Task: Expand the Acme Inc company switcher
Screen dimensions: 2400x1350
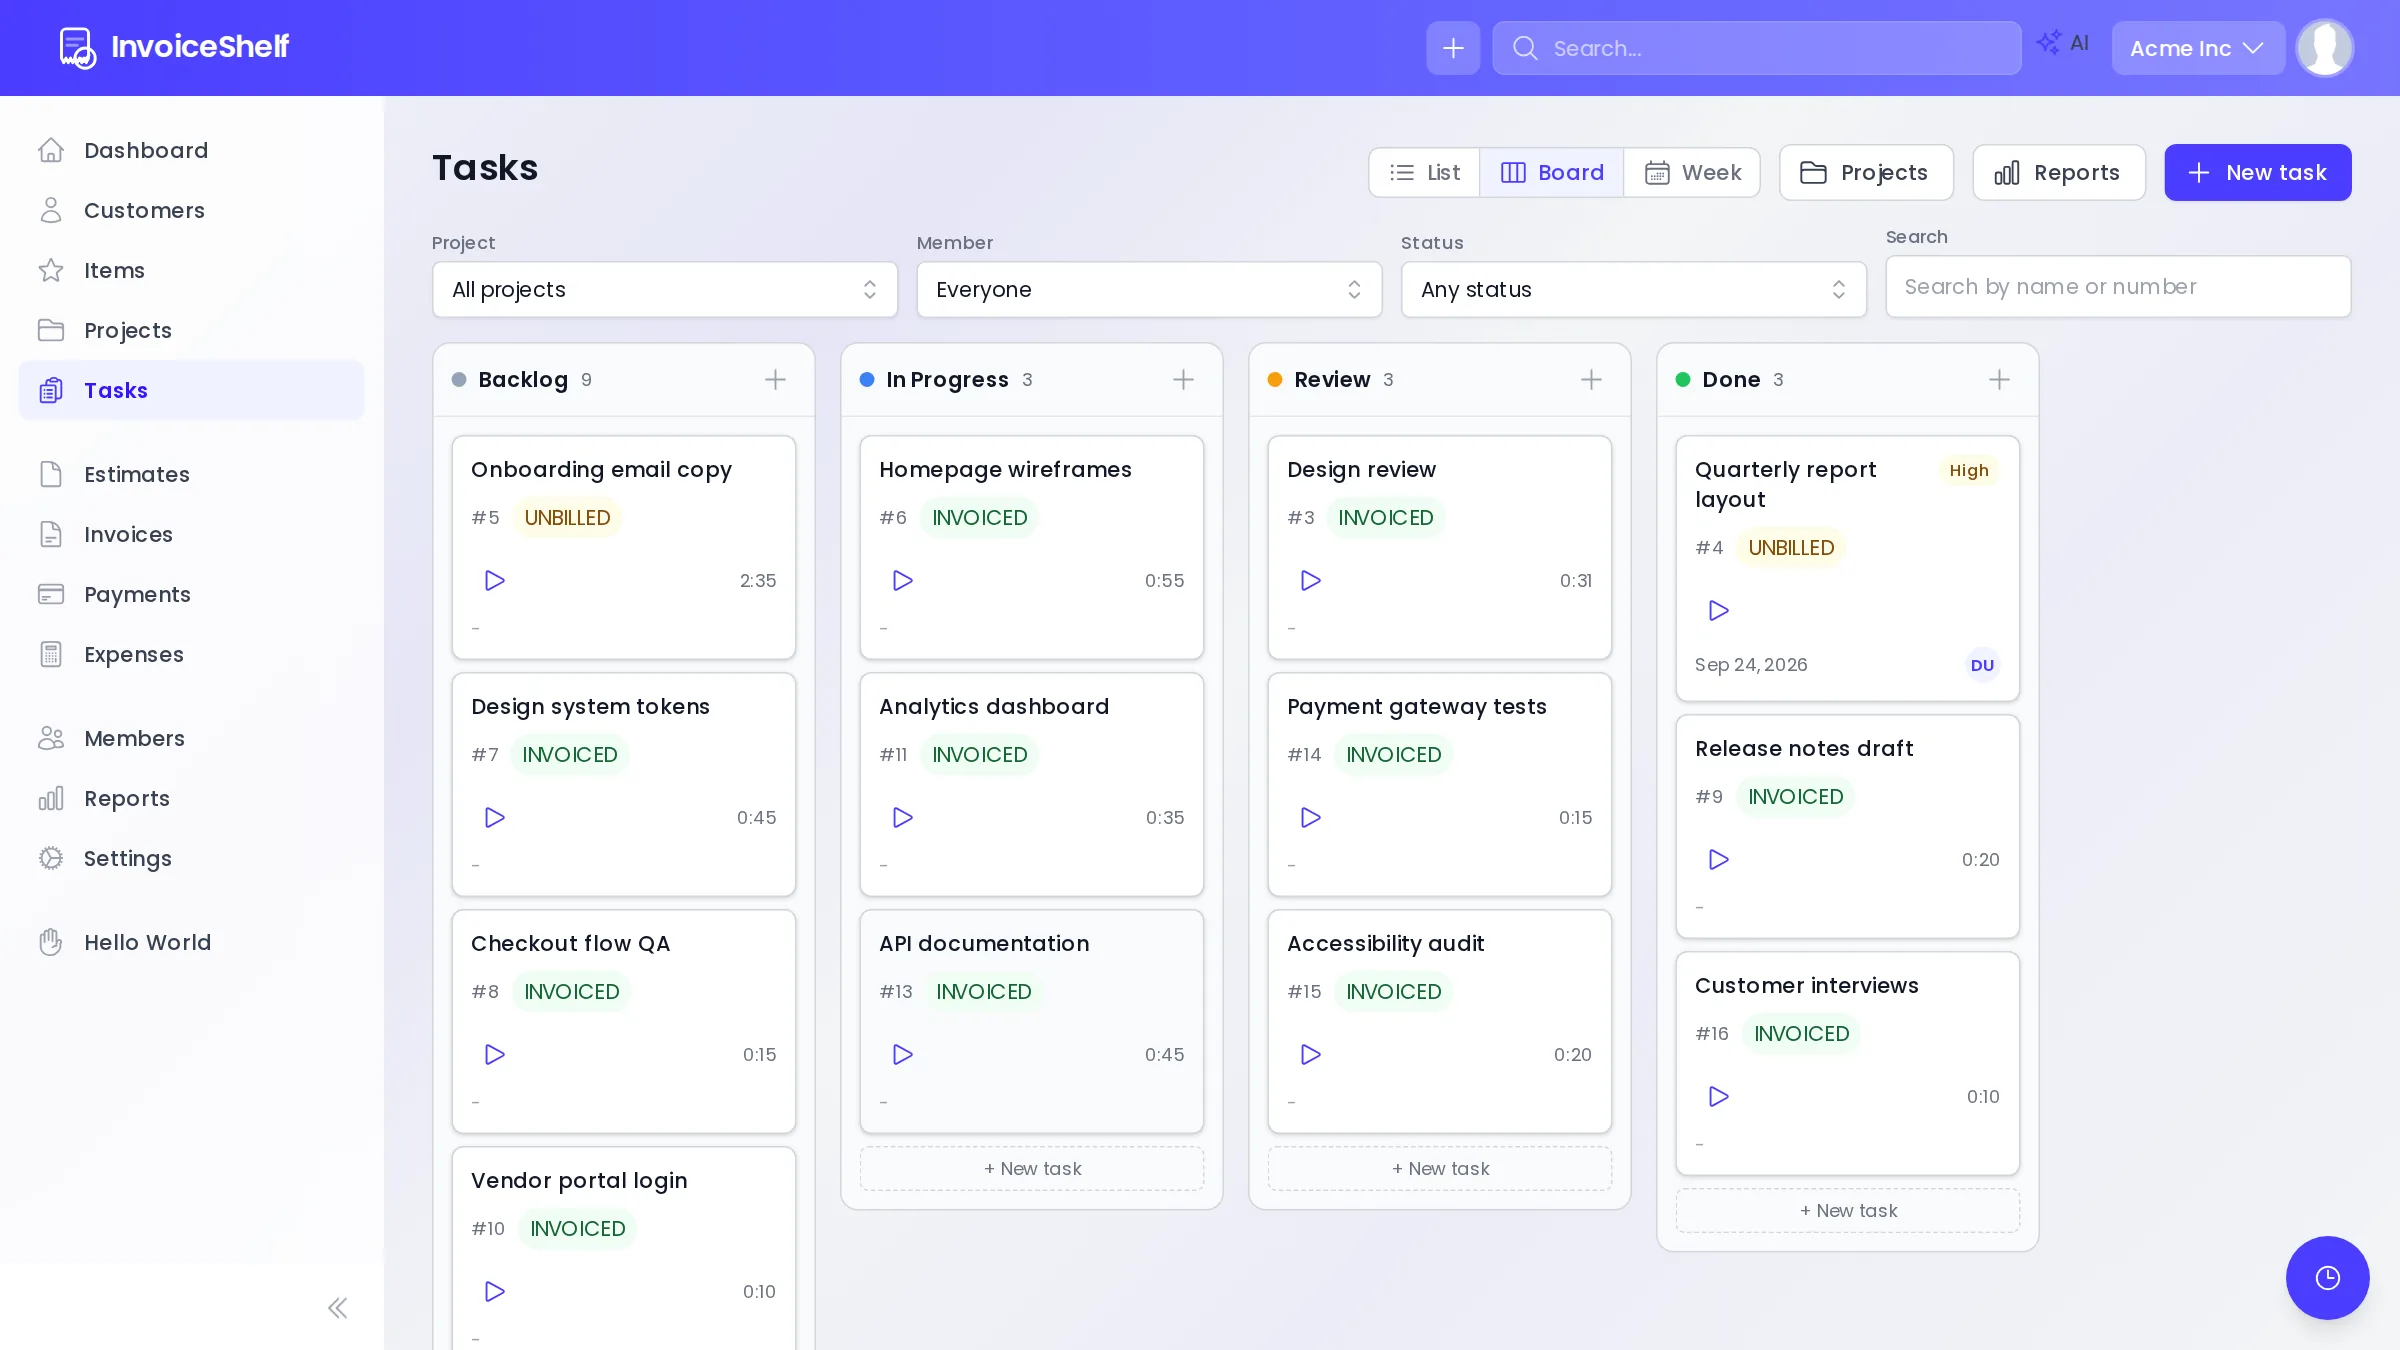Action: coord(2198,48)
